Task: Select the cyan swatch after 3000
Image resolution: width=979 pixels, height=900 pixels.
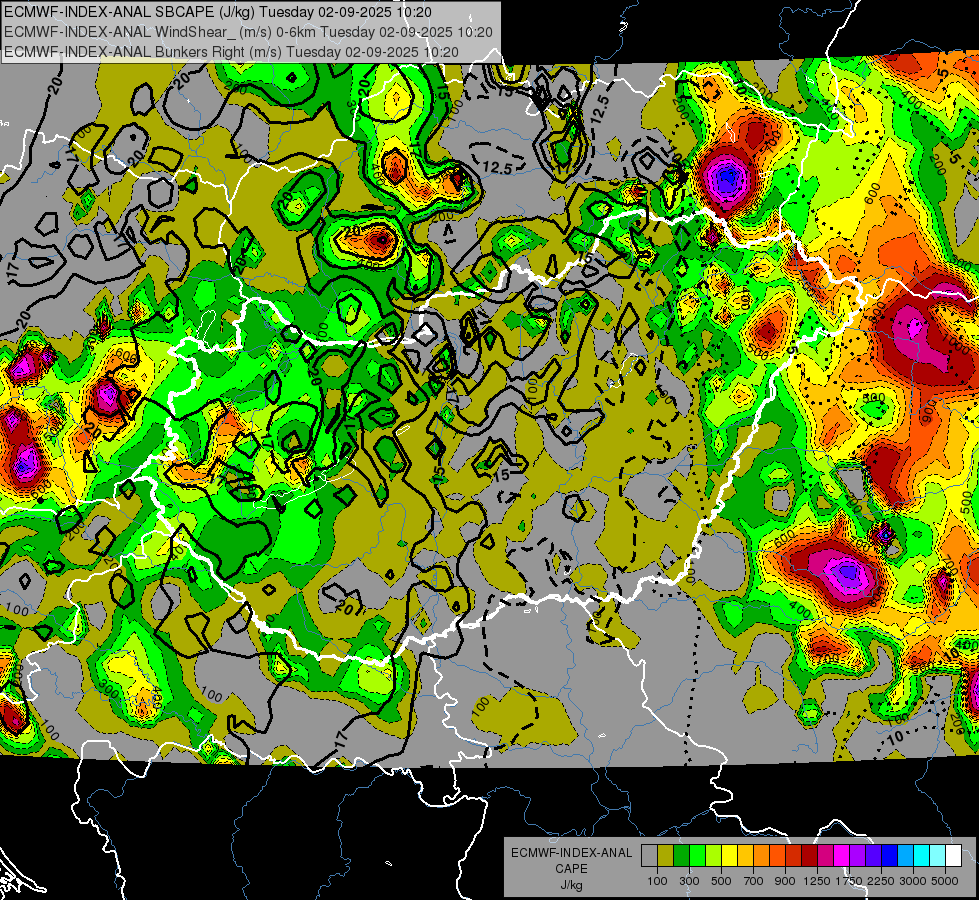Action: click(922, 856)
